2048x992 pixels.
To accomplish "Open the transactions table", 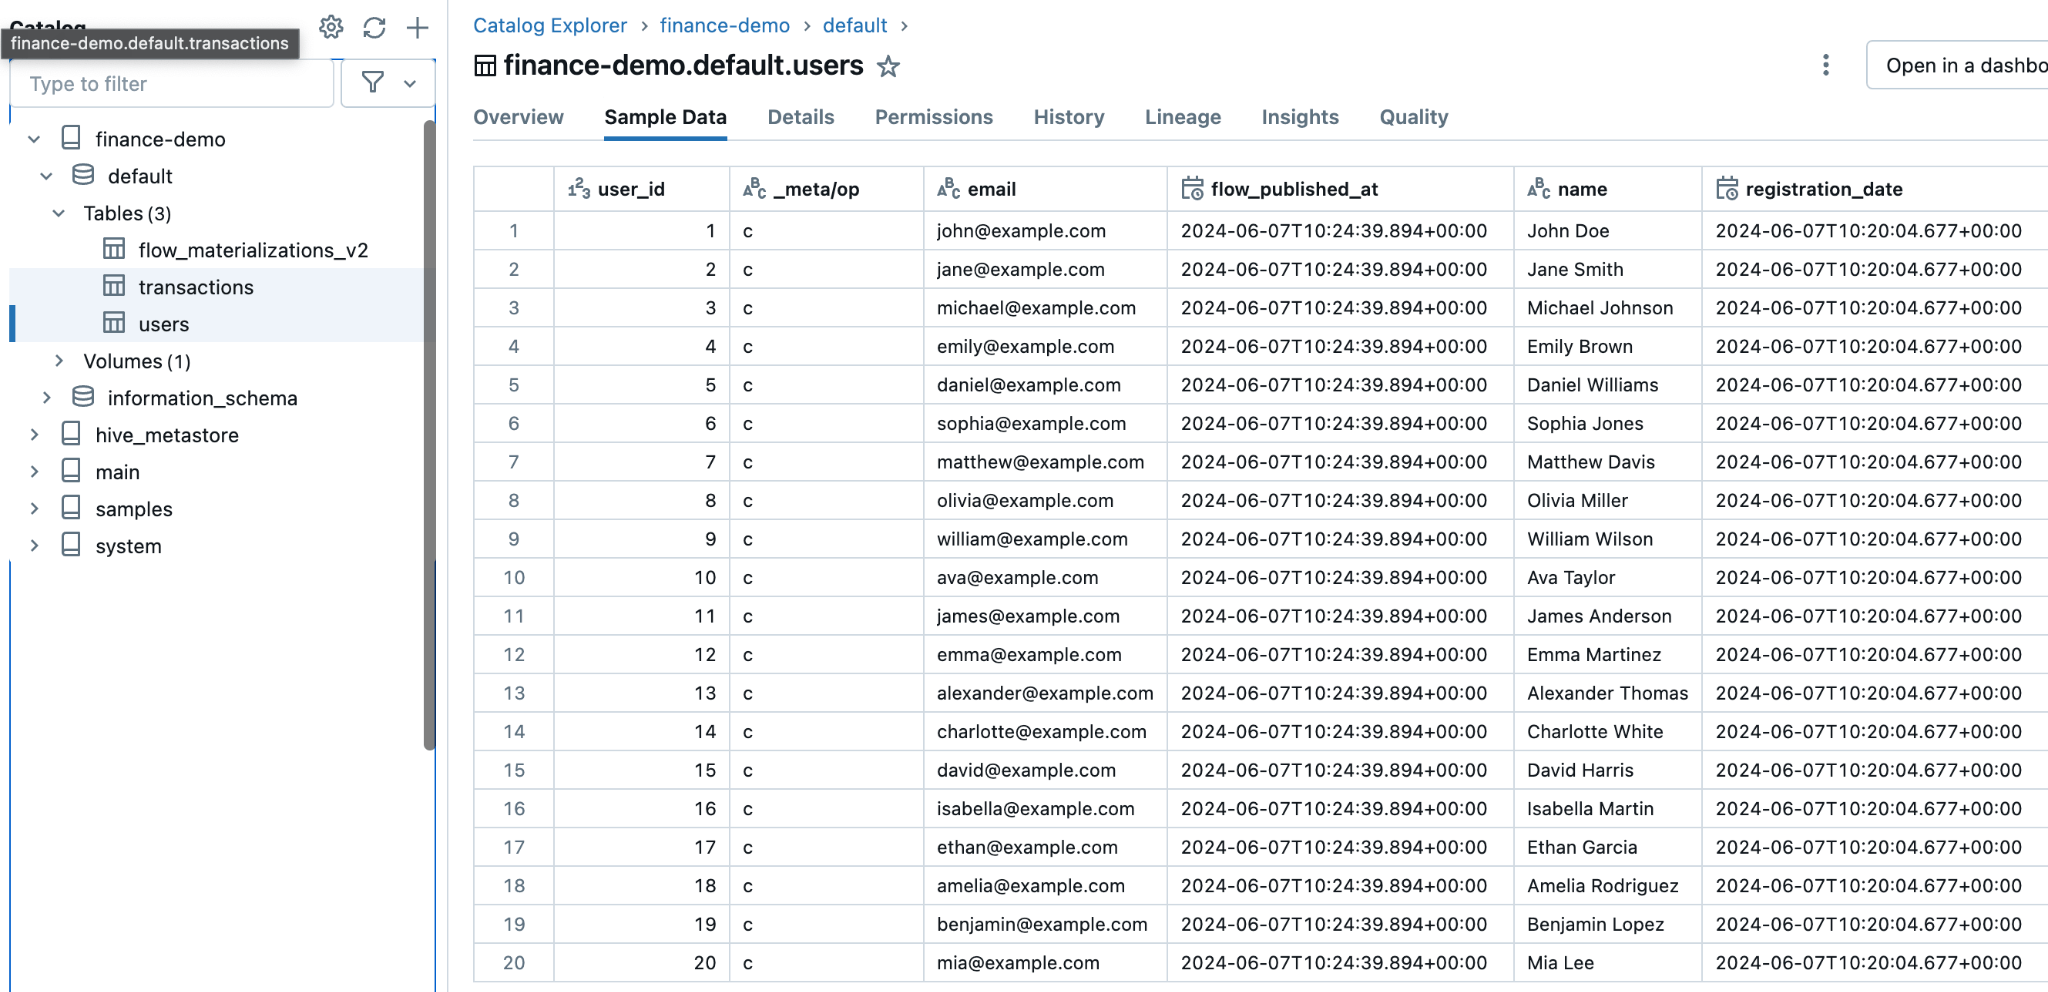I will click(x=196, y=287).
